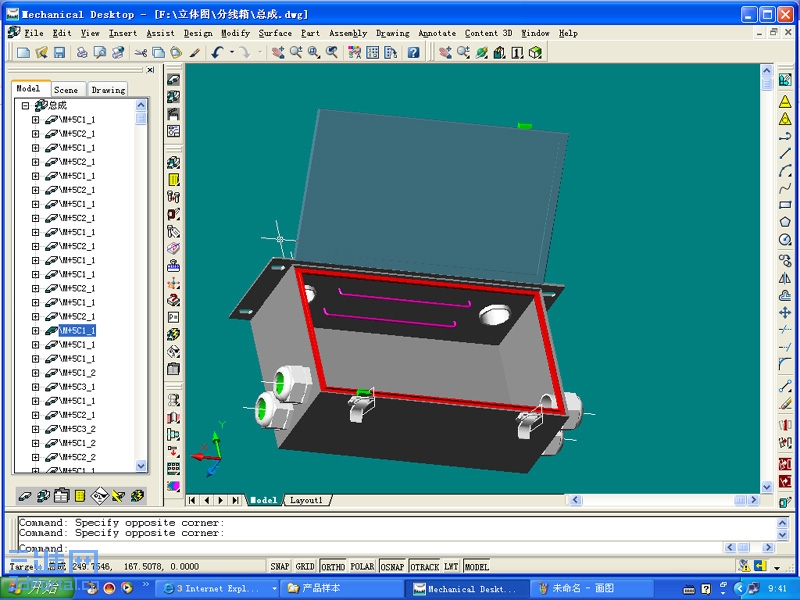Click the Undo arrow icon

(x=217, y=52)
